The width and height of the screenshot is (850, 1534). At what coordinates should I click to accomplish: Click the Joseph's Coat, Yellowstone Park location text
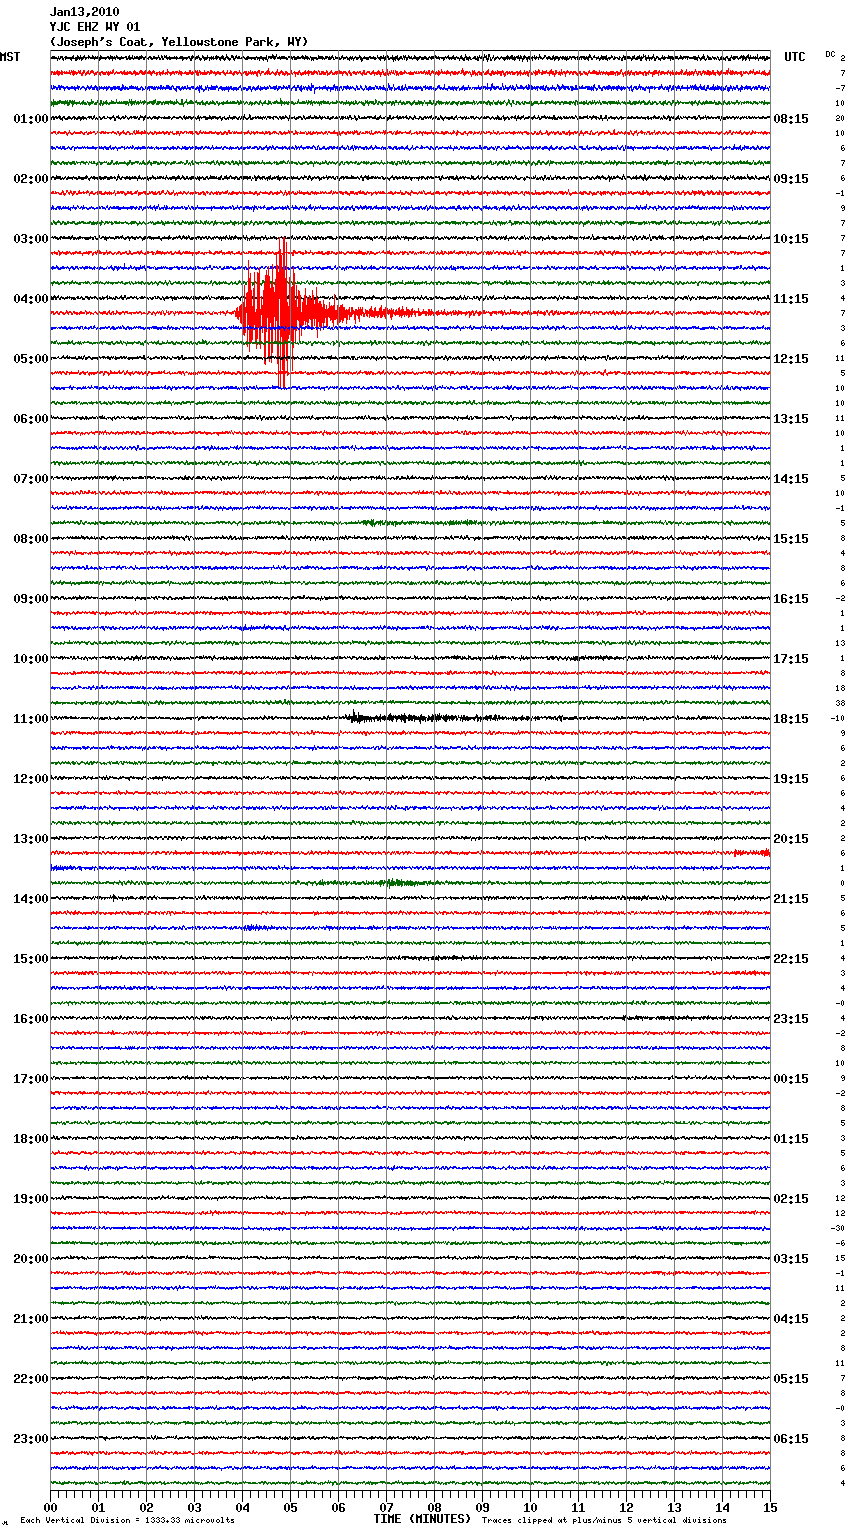click(x=179, y=42)
